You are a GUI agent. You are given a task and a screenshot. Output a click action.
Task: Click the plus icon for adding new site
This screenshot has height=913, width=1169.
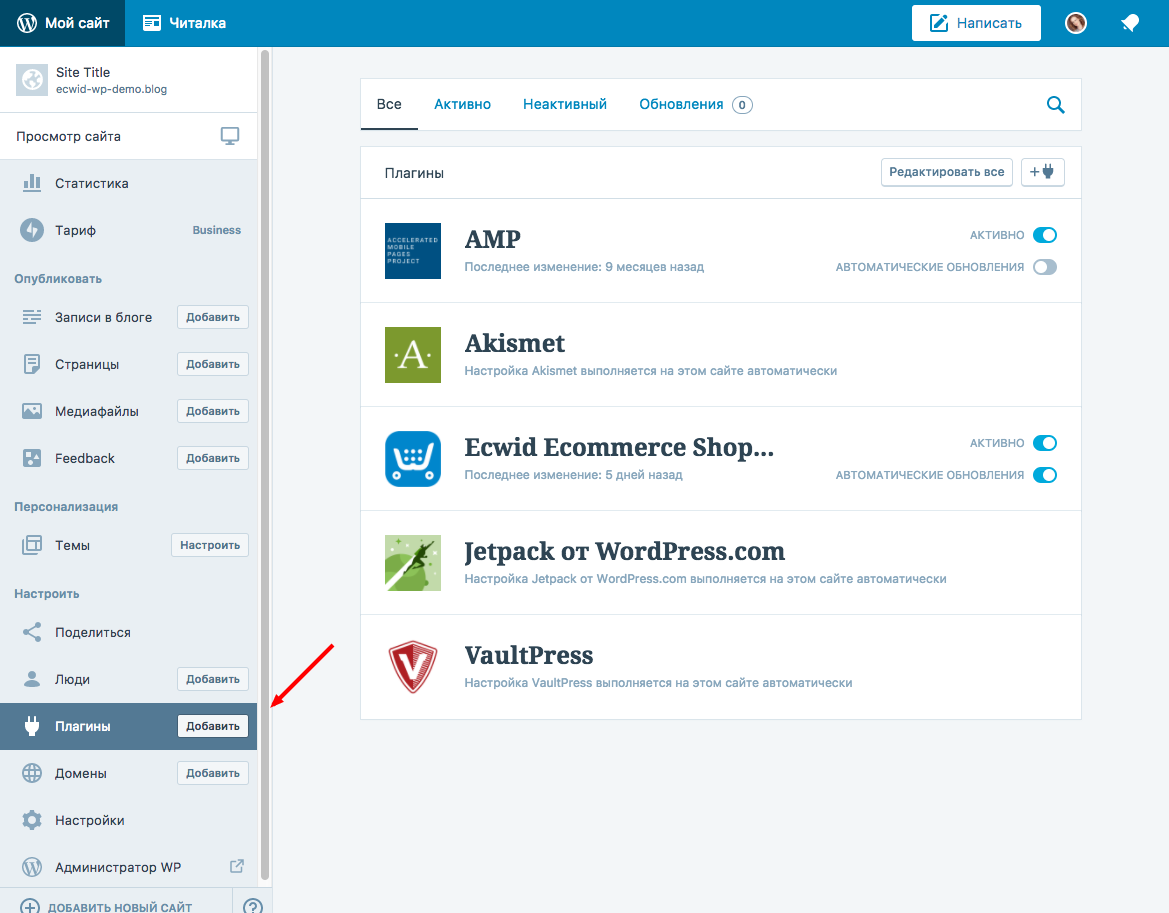coord(30,906)
